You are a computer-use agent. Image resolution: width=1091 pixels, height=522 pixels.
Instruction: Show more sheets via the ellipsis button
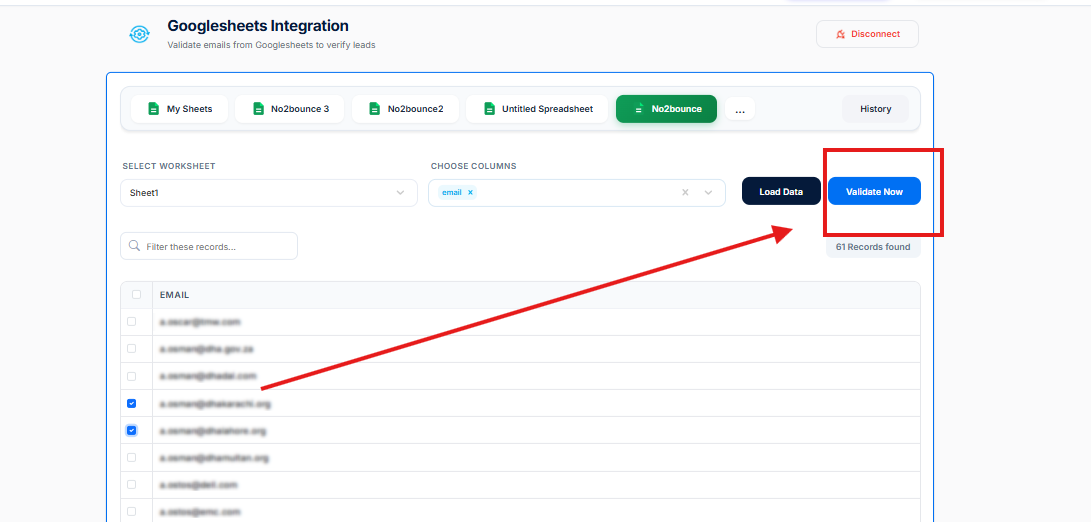pos(740,109)
